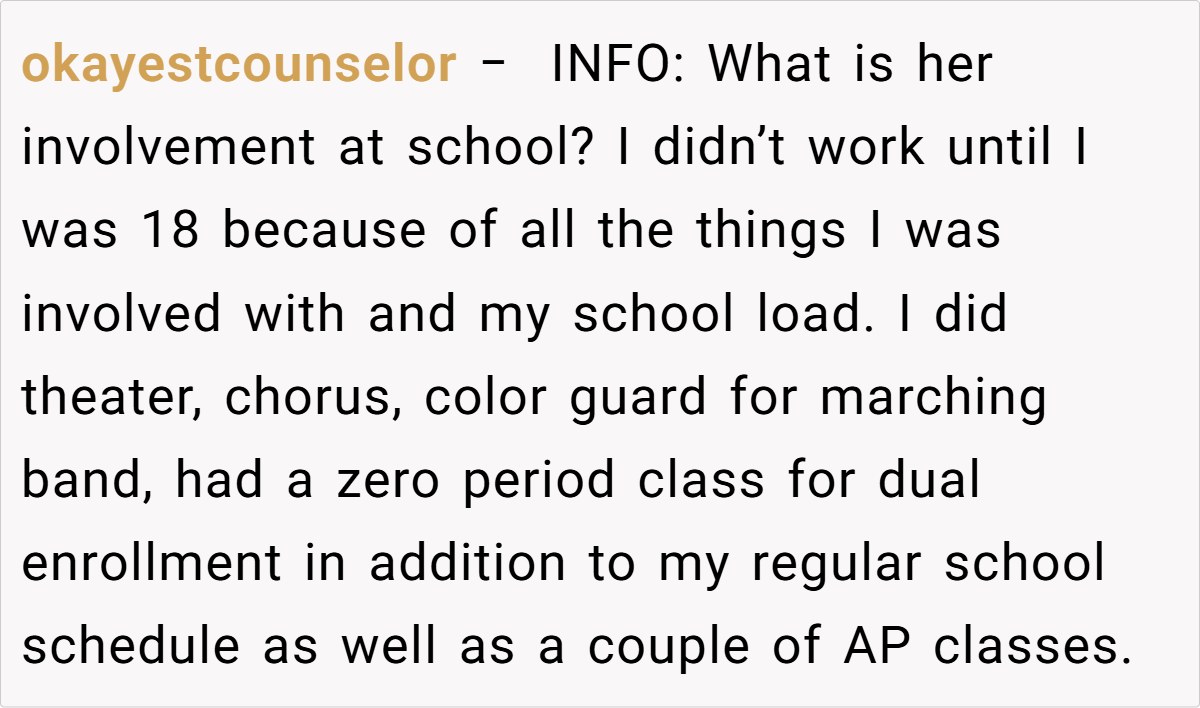The height and width of the screenshot is (708, 1200).
Task: Click the word 'dual' in the comment
Action: click(929, 481)
